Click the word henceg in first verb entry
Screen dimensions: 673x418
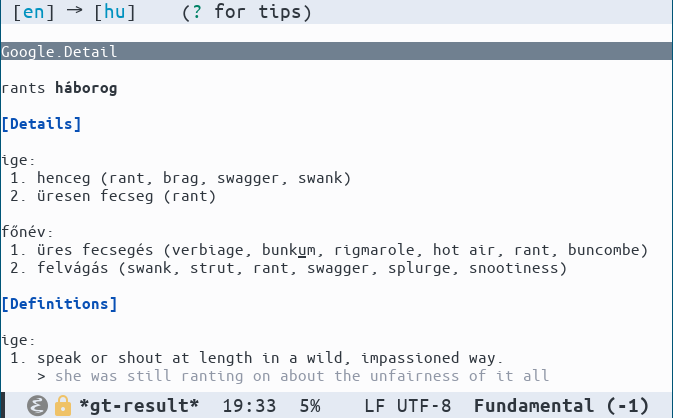pyautogui.click(x=64, y=178)
